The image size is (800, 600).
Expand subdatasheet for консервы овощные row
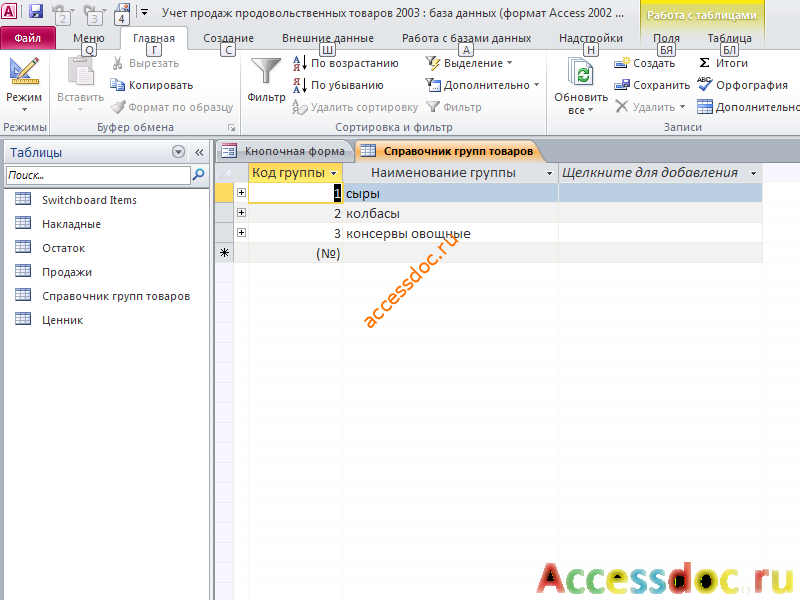(241, 233)
